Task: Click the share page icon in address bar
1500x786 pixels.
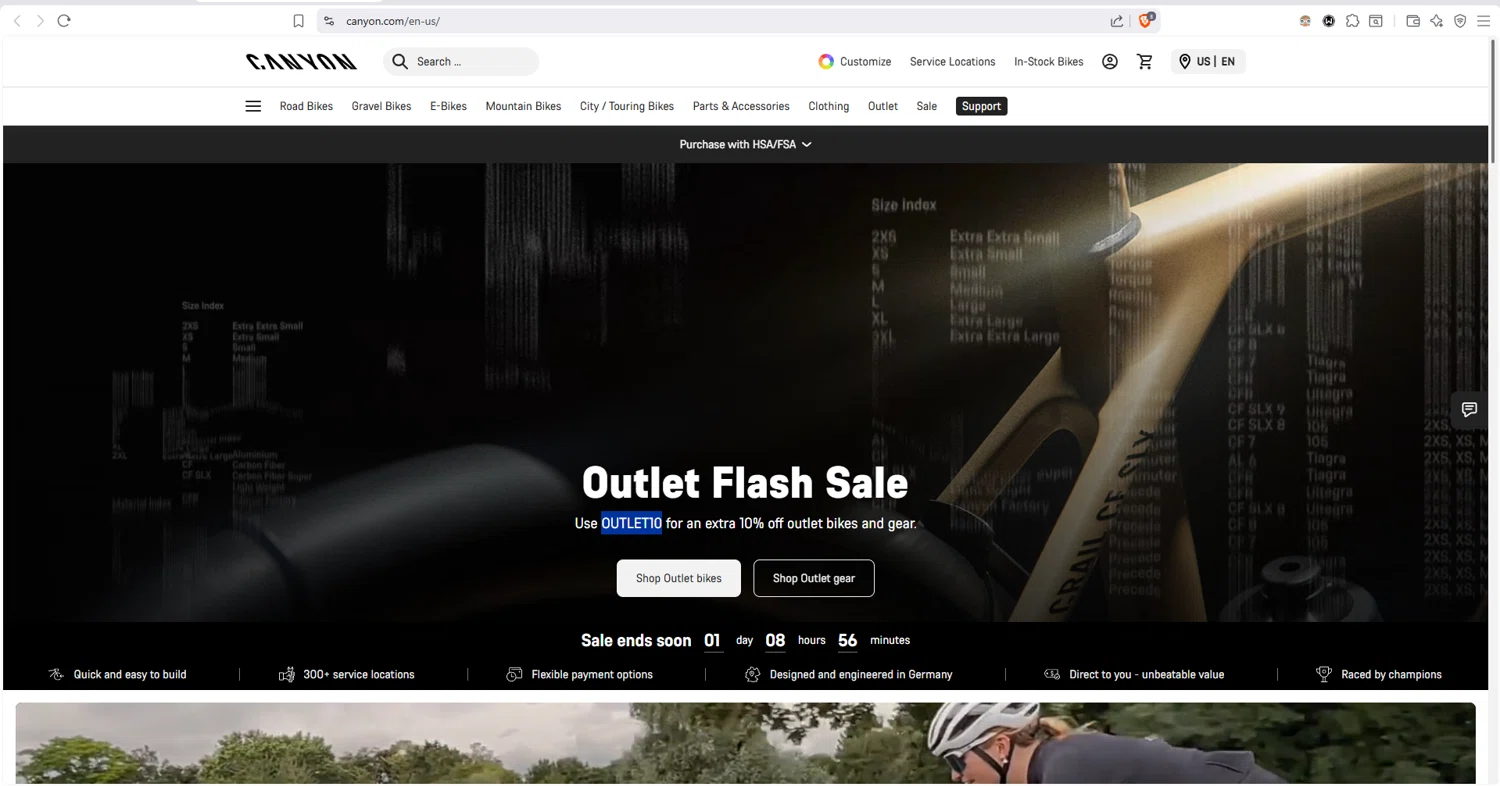Action: coord(1117,20)
